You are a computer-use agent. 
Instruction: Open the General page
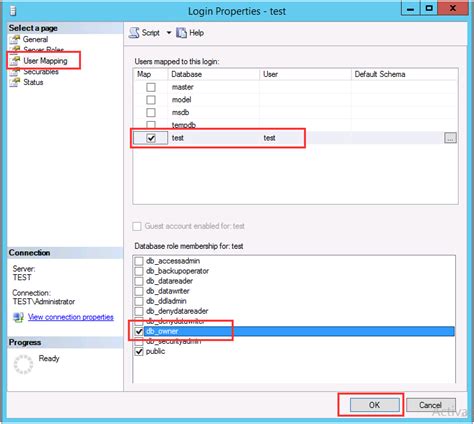pyautogui.click(x=35, y=39)
